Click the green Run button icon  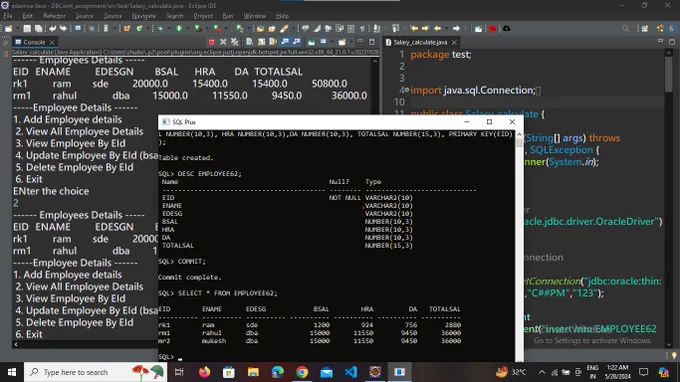pyautogui.click(x=179, y=29)
